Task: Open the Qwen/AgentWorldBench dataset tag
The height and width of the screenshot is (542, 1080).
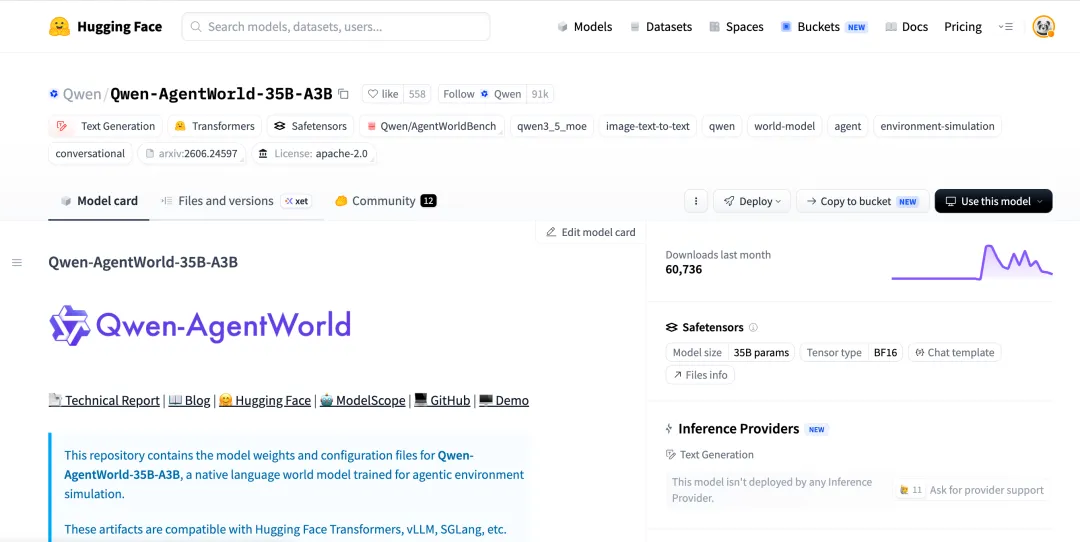Action: 432,126
